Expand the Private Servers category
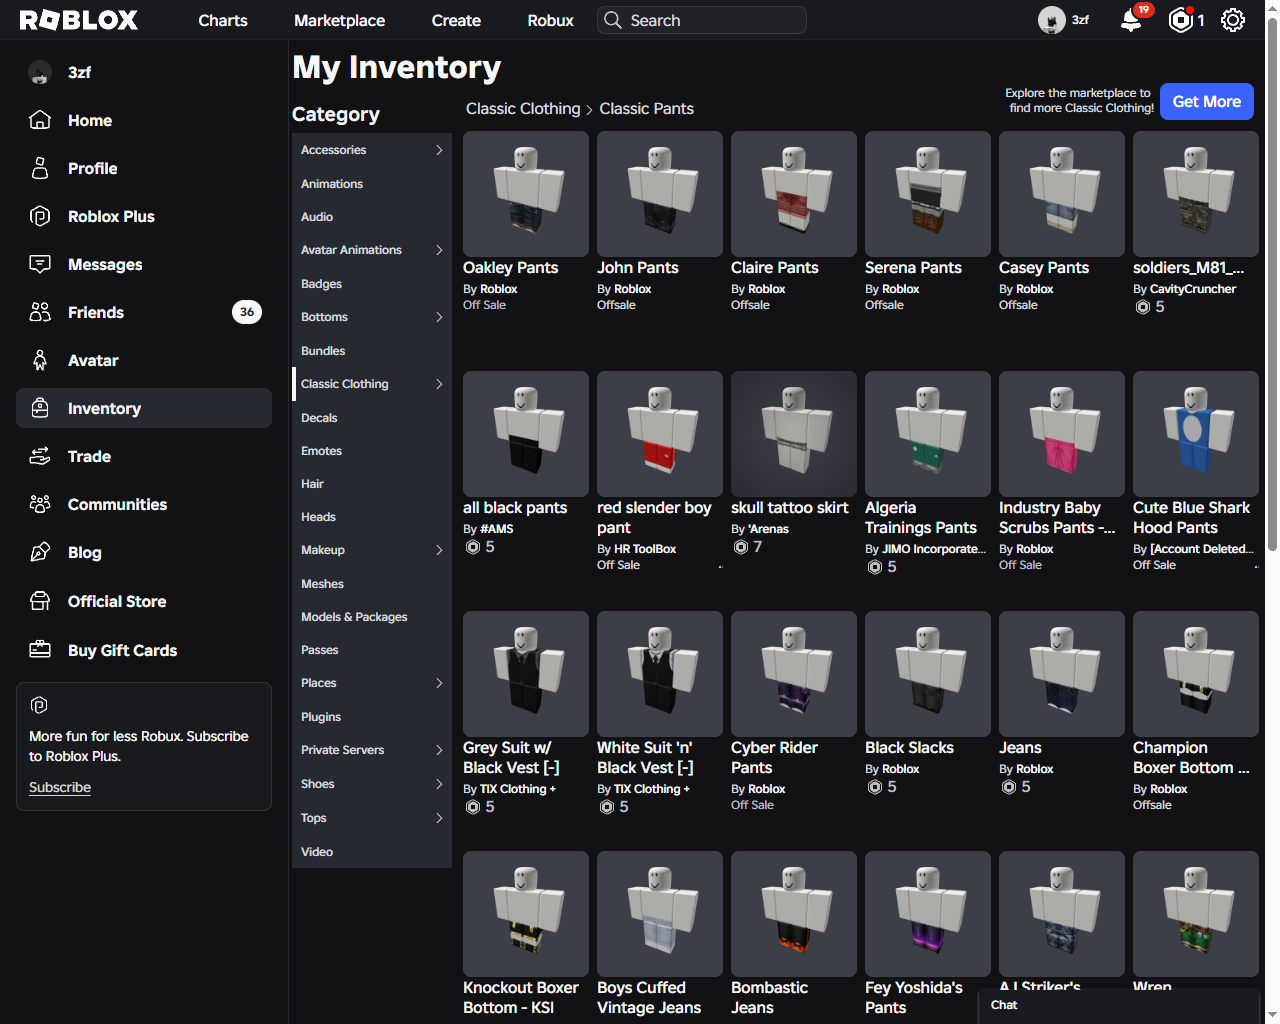Screen dimensions: 1280x1024 coord(439,750)
